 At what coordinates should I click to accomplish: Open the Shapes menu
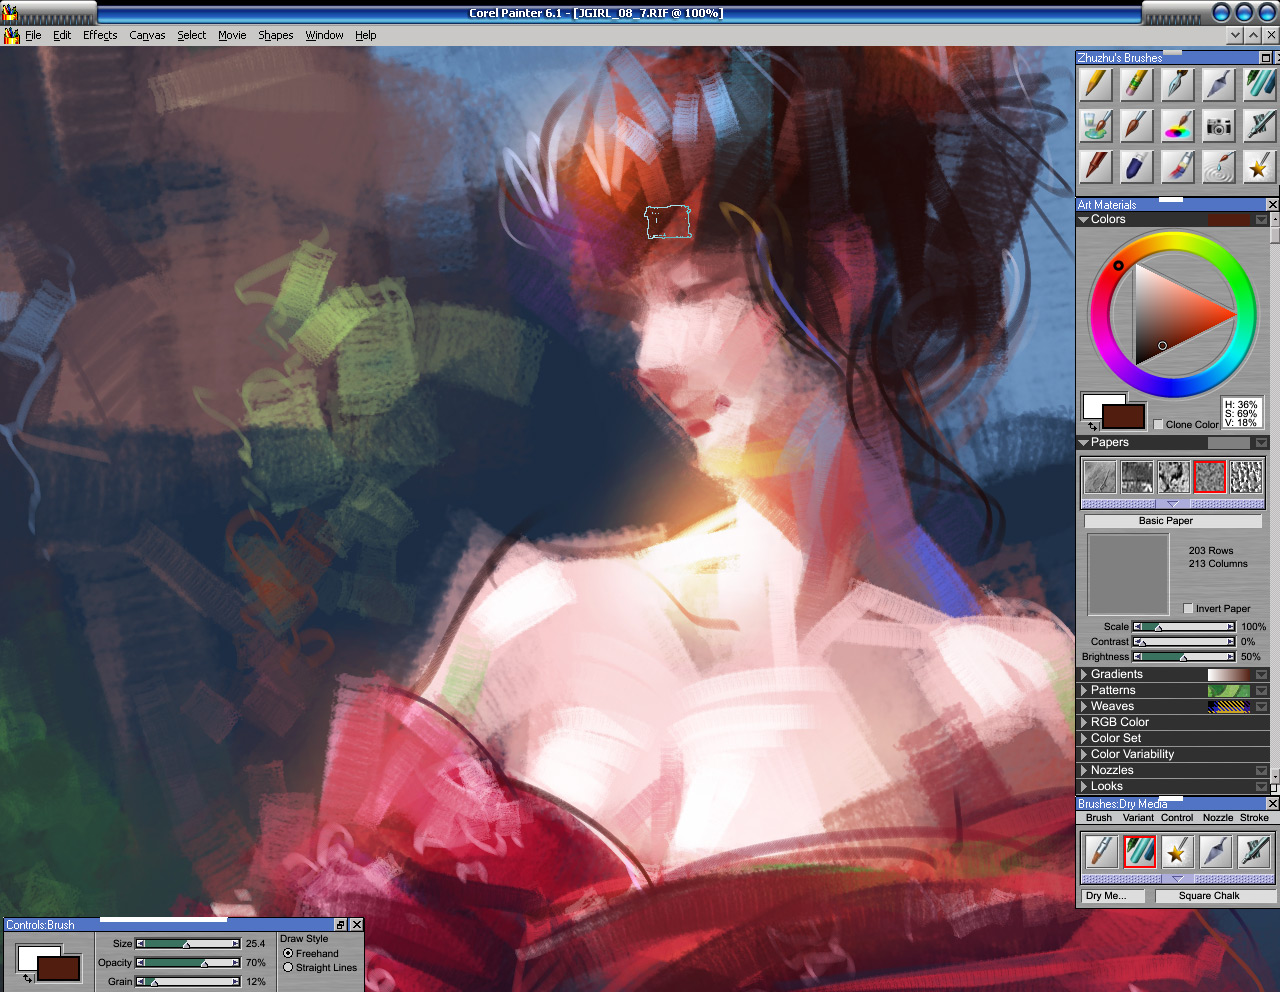click(x=276, y=35)
